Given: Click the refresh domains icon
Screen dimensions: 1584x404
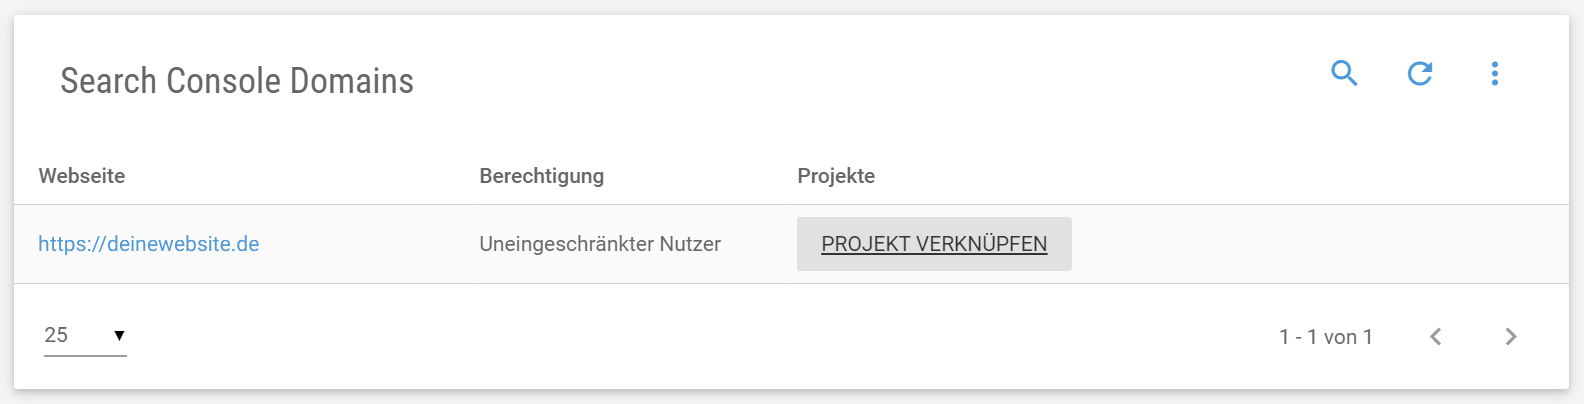Looking at the screenshot, I should pyautogui.click(x=1420, y=73).
